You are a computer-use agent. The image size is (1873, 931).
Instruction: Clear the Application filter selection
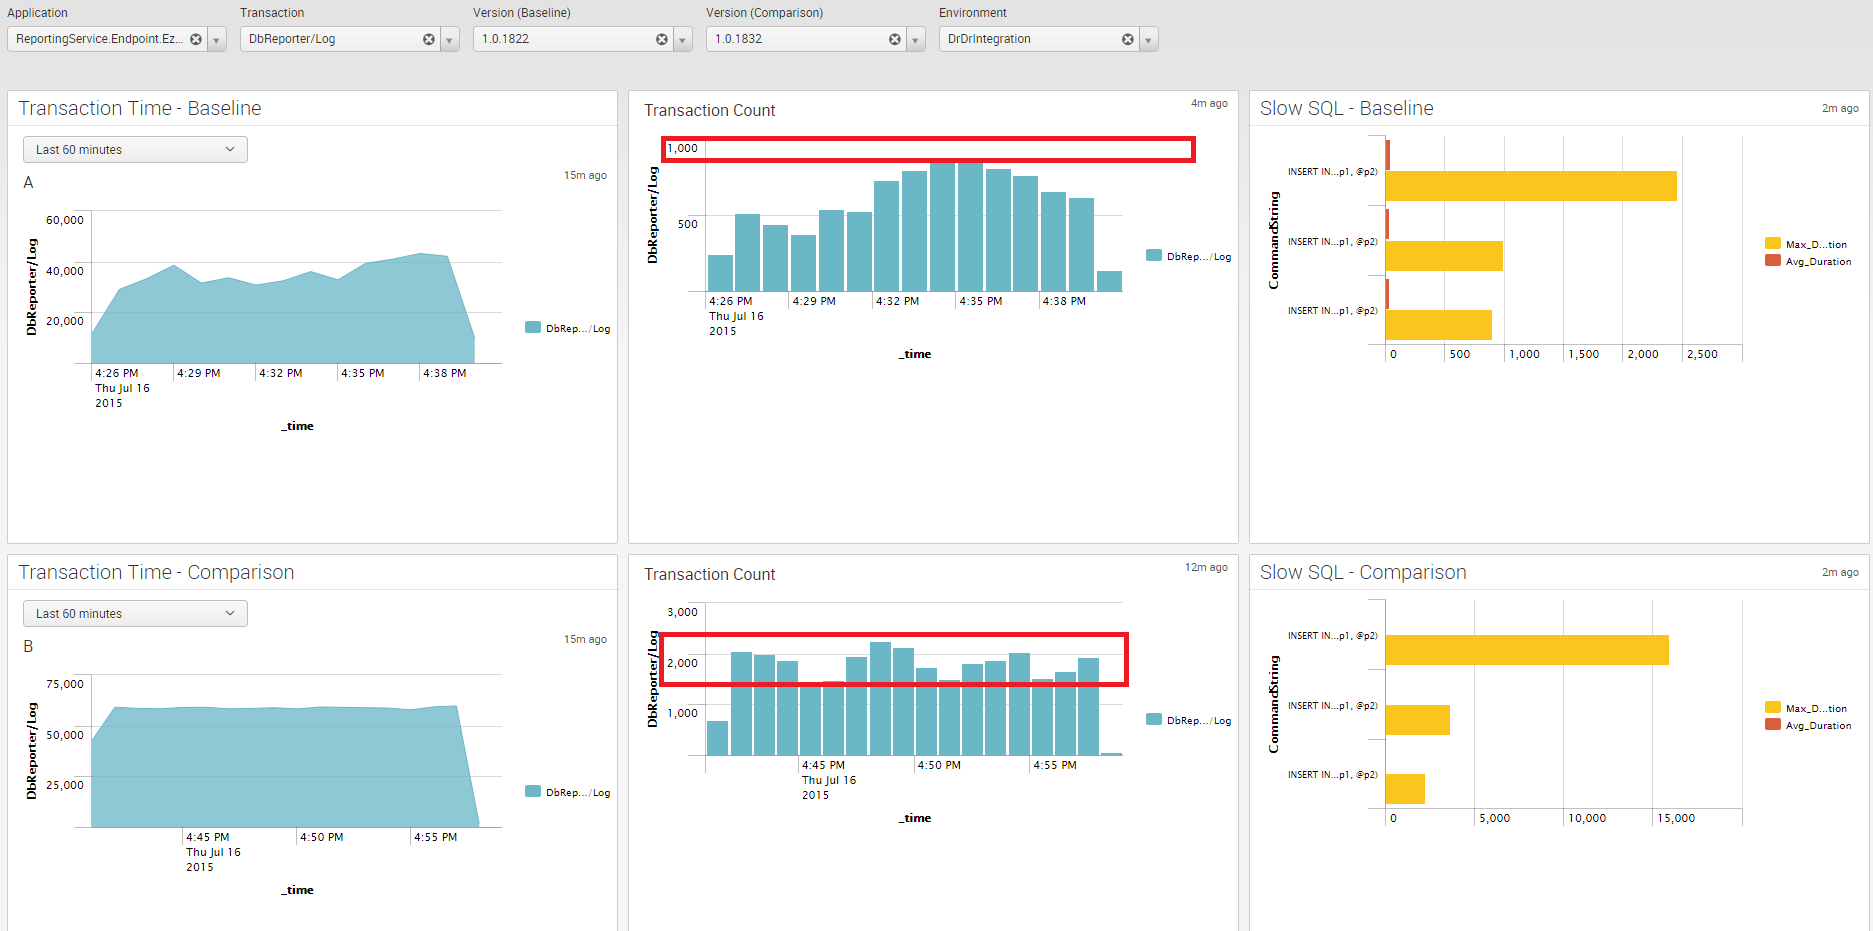point(196,39)
